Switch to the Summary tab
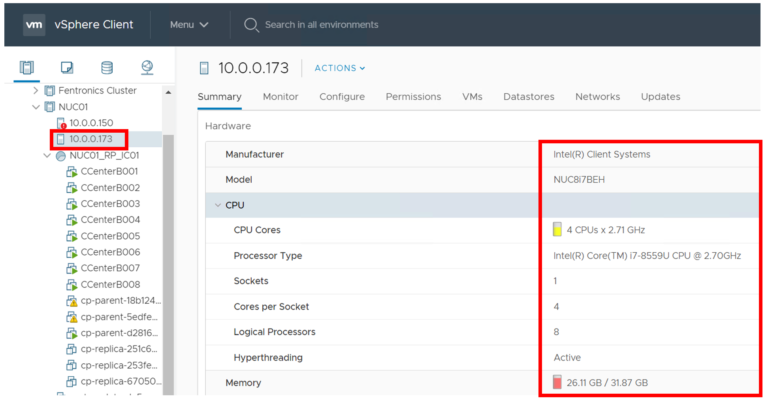This screenshot has width=768, height=400. point(219,97)
